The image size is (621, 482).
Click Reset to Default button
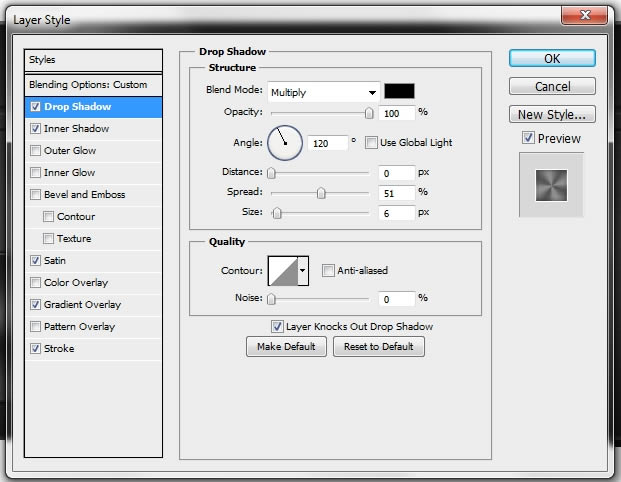coord(379,347)
